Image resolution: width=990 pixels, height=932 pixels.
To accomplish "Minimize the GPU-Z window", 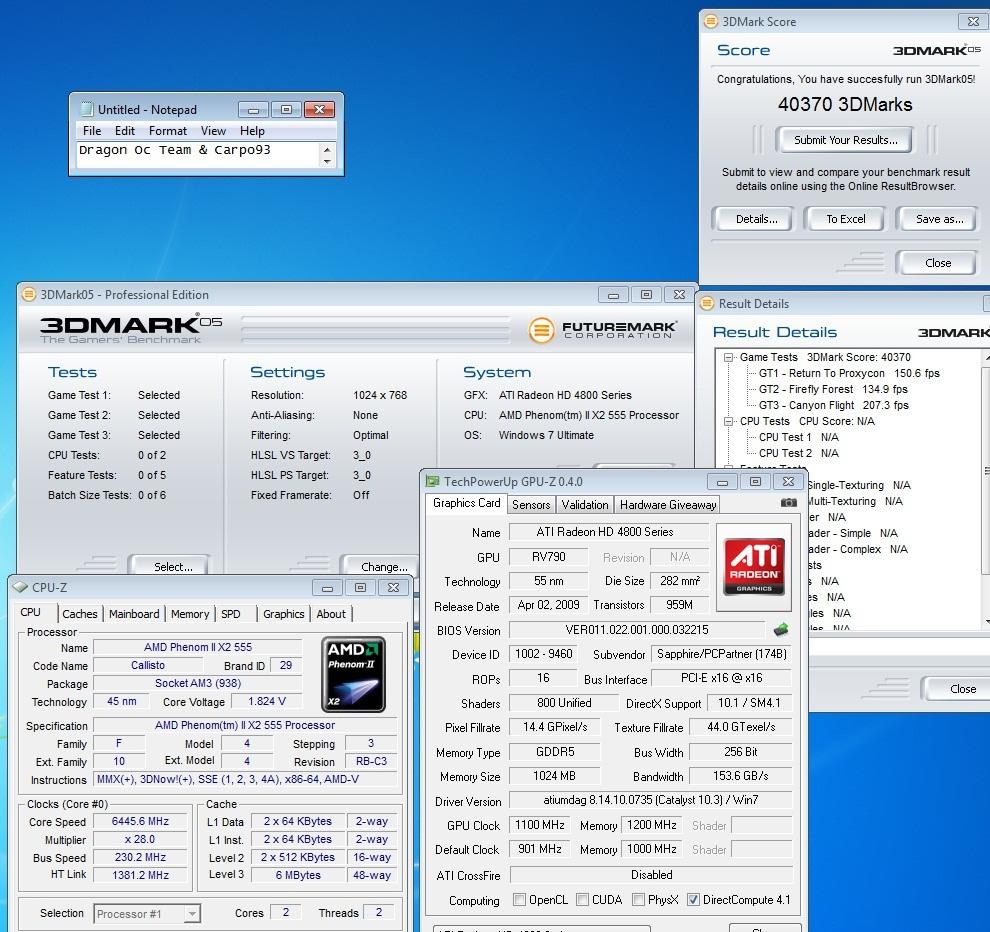I will coord(722,482).
